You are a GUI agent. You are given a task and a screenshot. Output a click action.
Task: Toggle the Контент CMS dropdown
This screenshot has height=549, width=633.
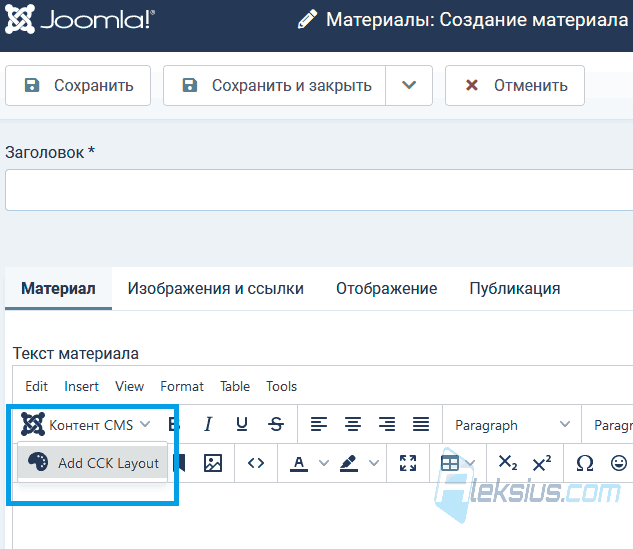[86, 424]
